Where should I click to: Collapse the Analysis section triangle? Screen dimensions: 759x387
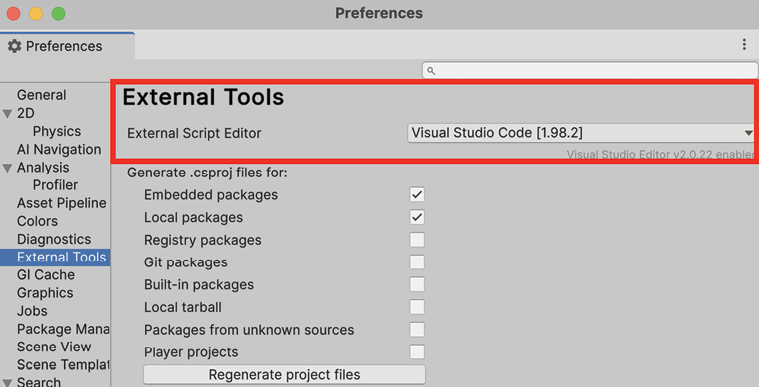7,168
